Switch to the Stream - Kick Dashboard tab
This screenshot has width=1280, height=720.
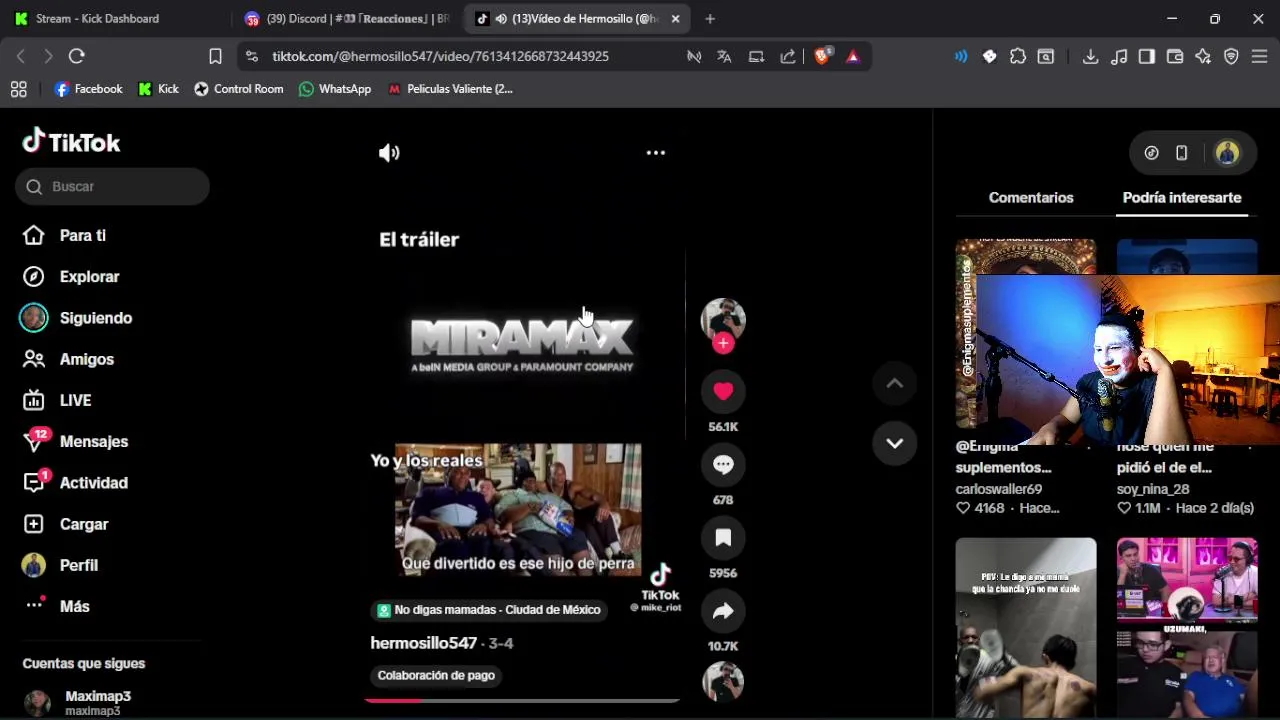[96, 19]
